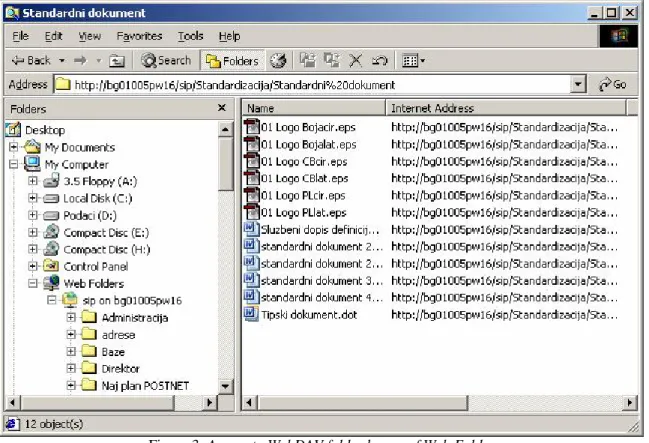This screenshot has height=443, width=649.
Task: Select the Baze folder icon
Action: 89,351
